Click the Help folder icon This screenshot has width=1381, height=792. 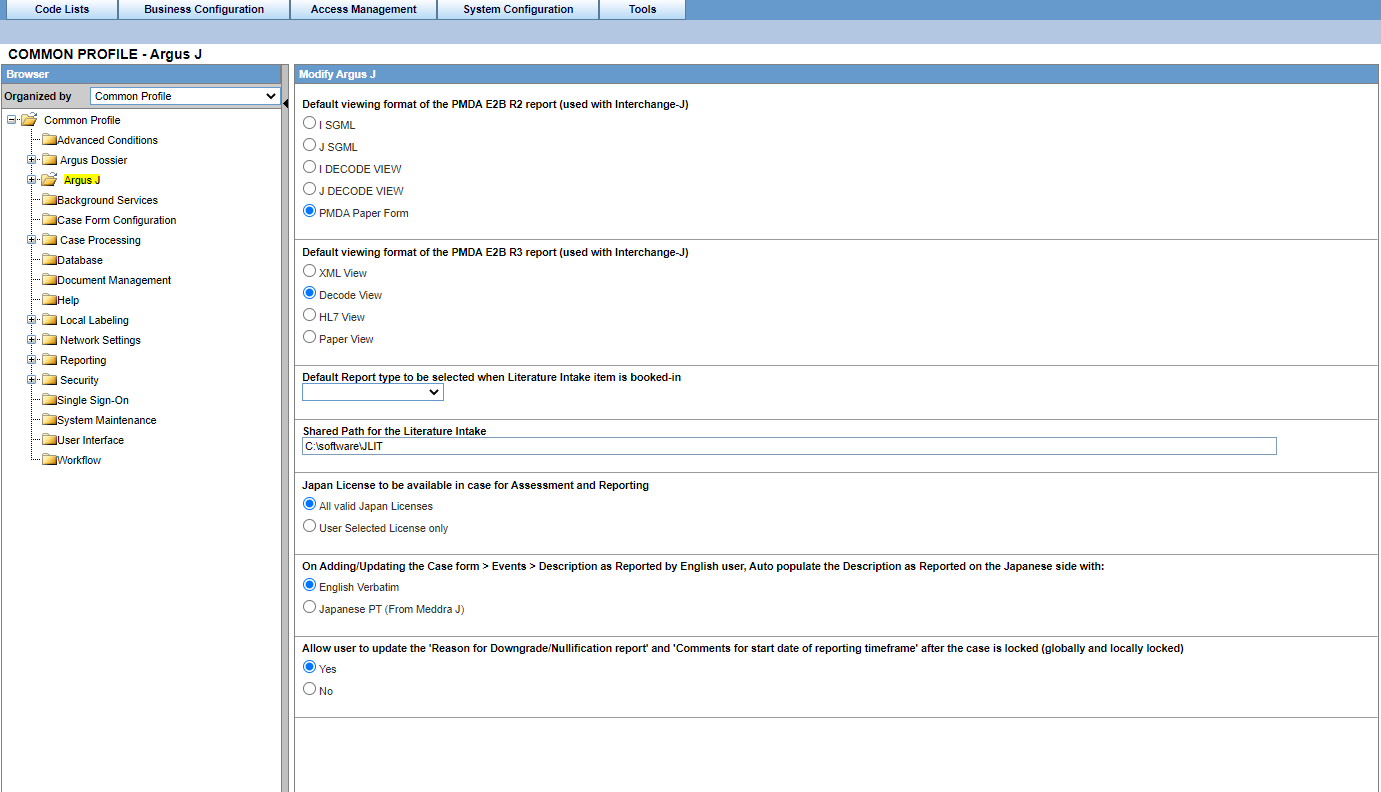(49, 300)
